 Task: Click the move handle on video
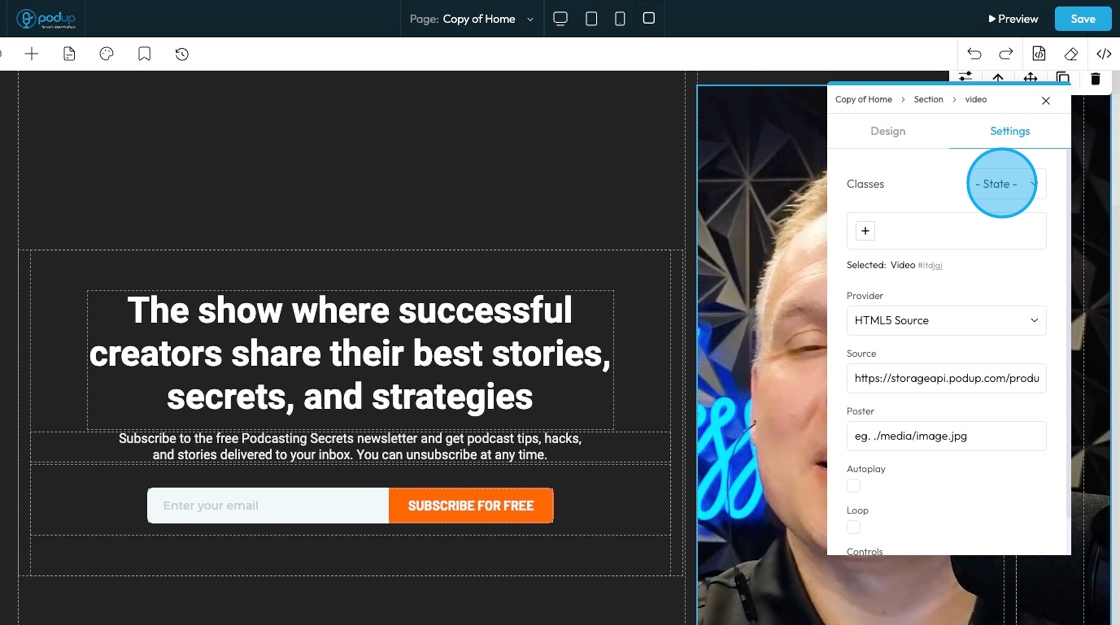(1030, 78)
